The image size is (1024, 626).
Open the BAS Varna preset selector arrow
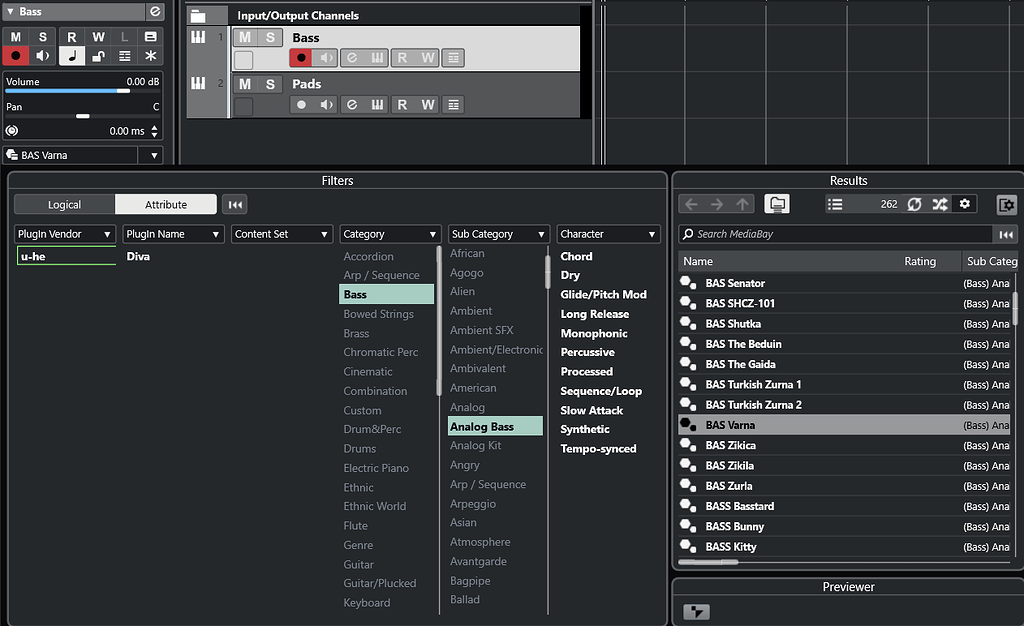coord(153,155)
